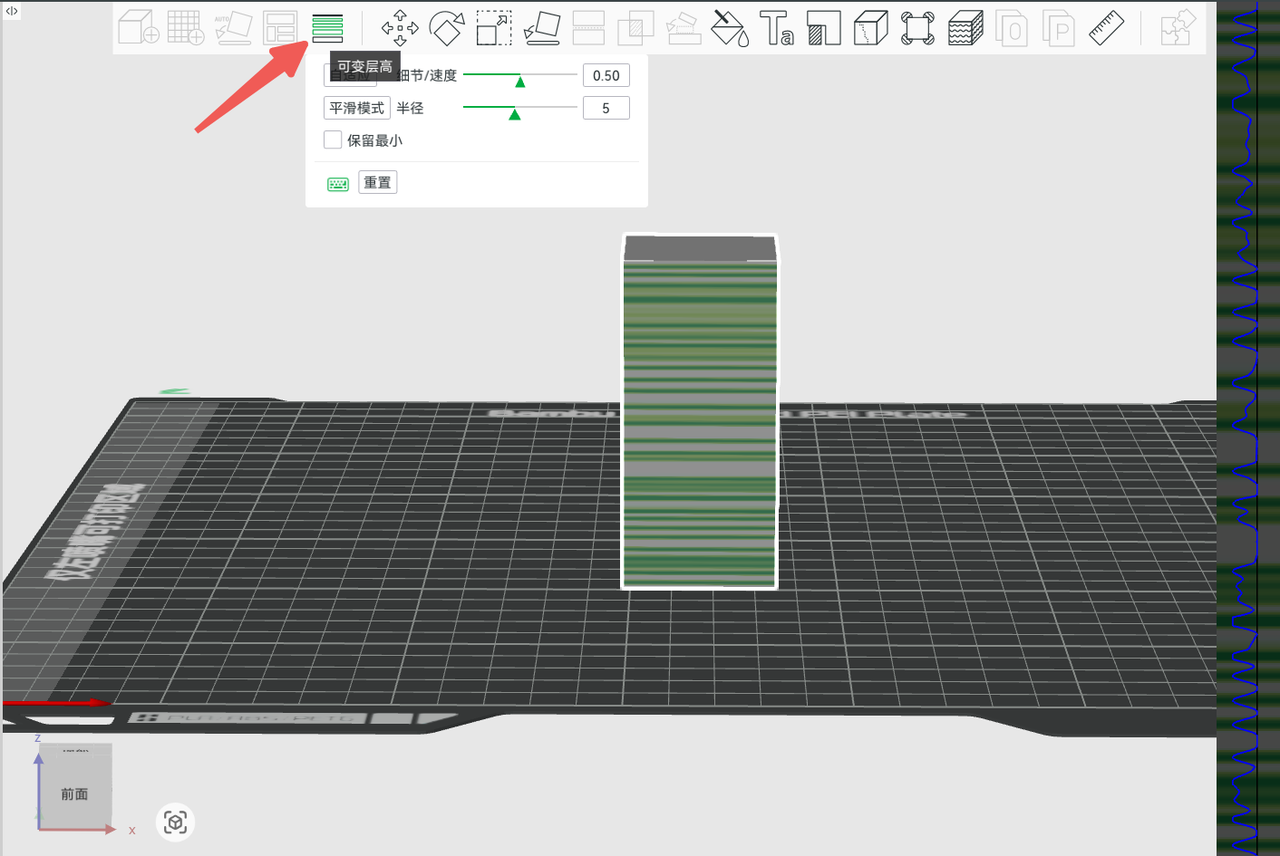Click the wavy layered cube icon
The image size is (1280, 856).
(965, 27)
